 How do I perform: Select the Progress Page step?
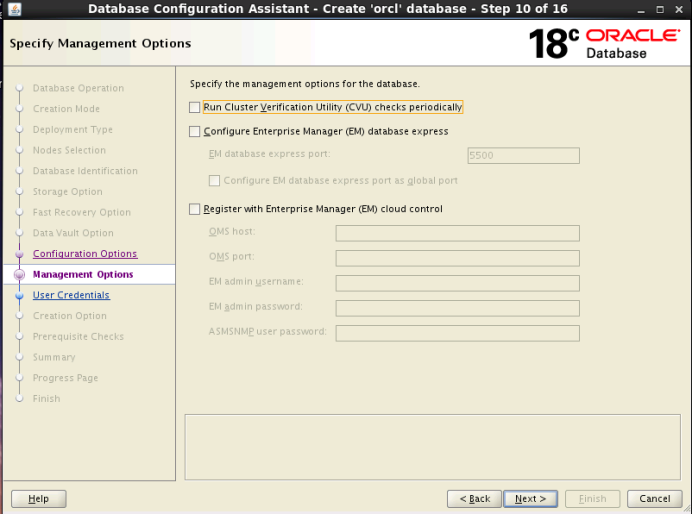coord(65,378)
